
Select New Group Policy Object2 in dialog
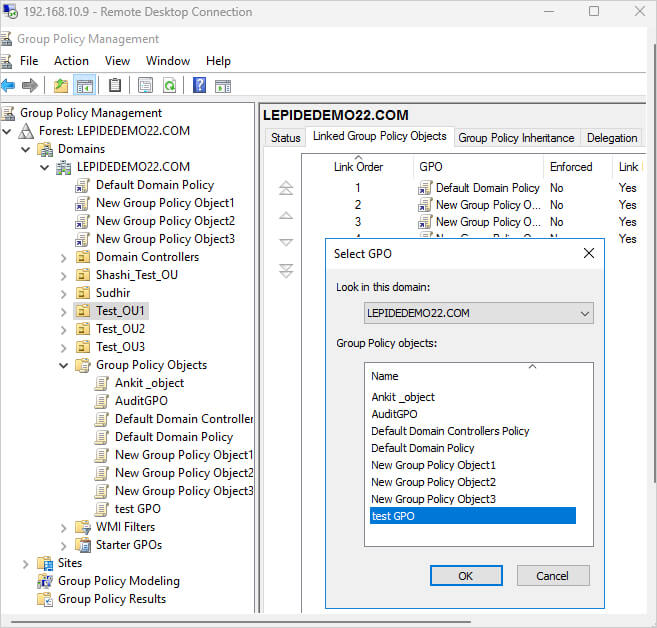[x=433, y=482]
